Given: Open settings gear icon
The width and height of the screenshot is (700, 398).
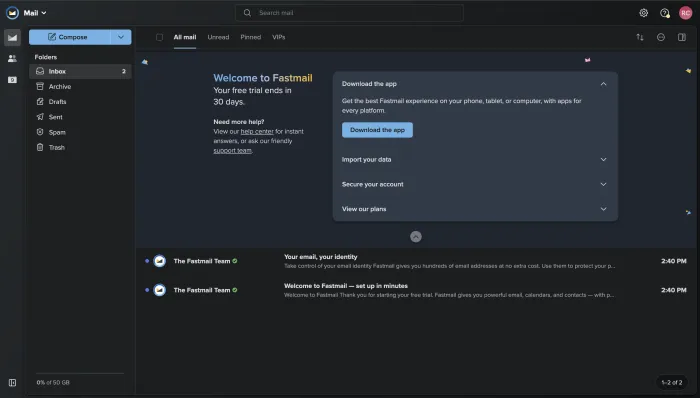Looking at the screenshot, I should [x=643, y=13].
